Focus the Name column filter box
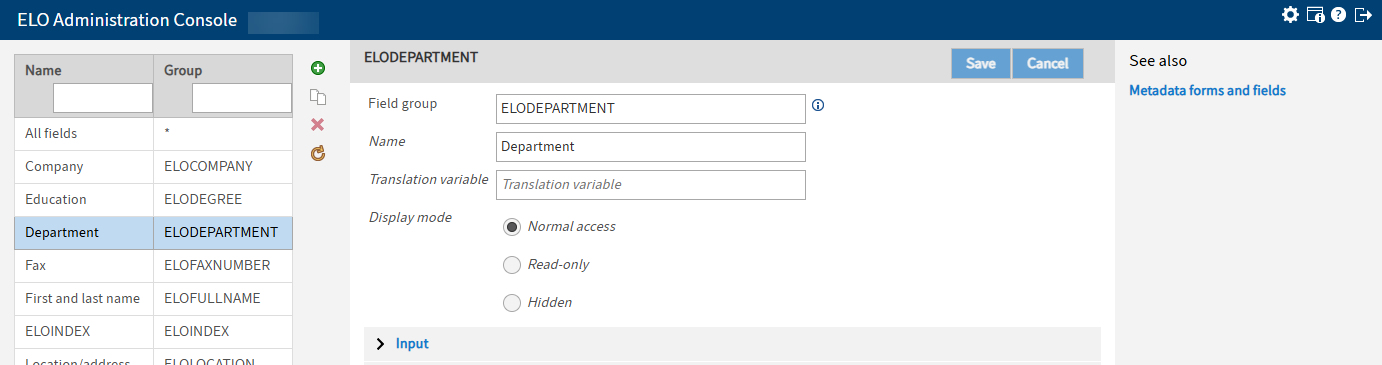Image resolution: width=1382 pixels, height=365 pixels. pyautogui.click(x=103, y=98)
